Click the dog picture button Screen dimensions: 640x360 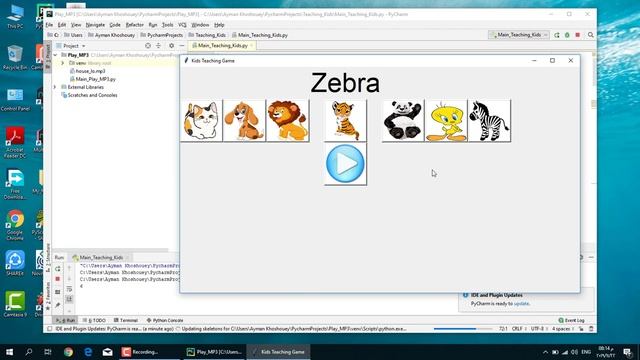coord(244,121)
